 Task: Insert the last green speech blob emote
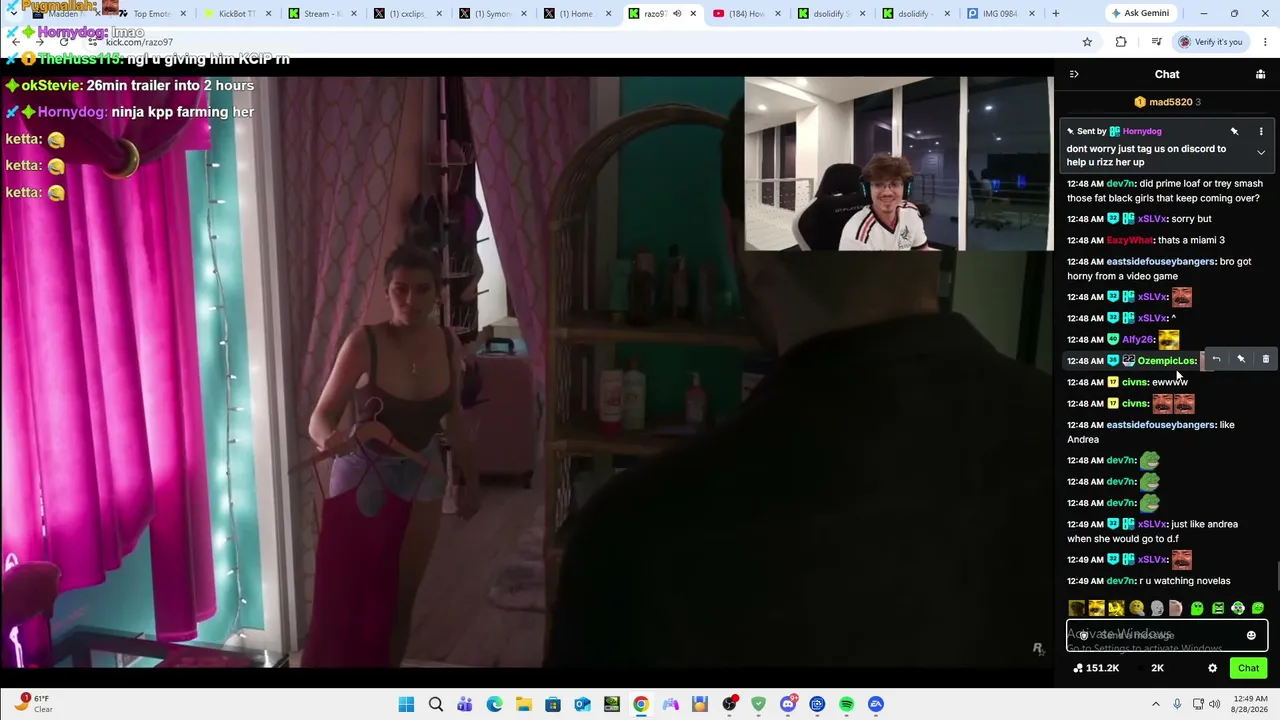tap(1258, 608)
